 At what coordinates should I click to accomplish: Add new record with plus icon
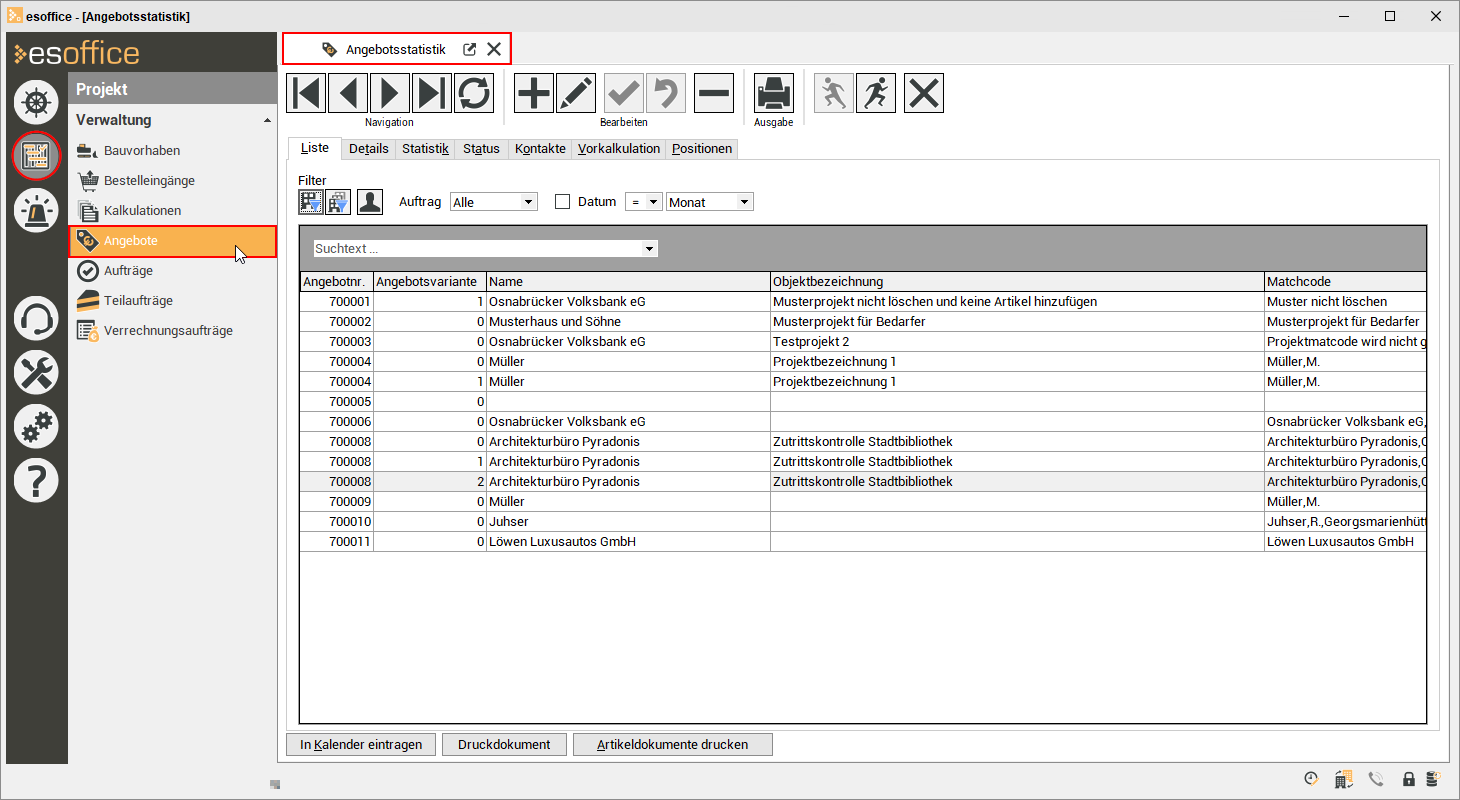point(534,93)
